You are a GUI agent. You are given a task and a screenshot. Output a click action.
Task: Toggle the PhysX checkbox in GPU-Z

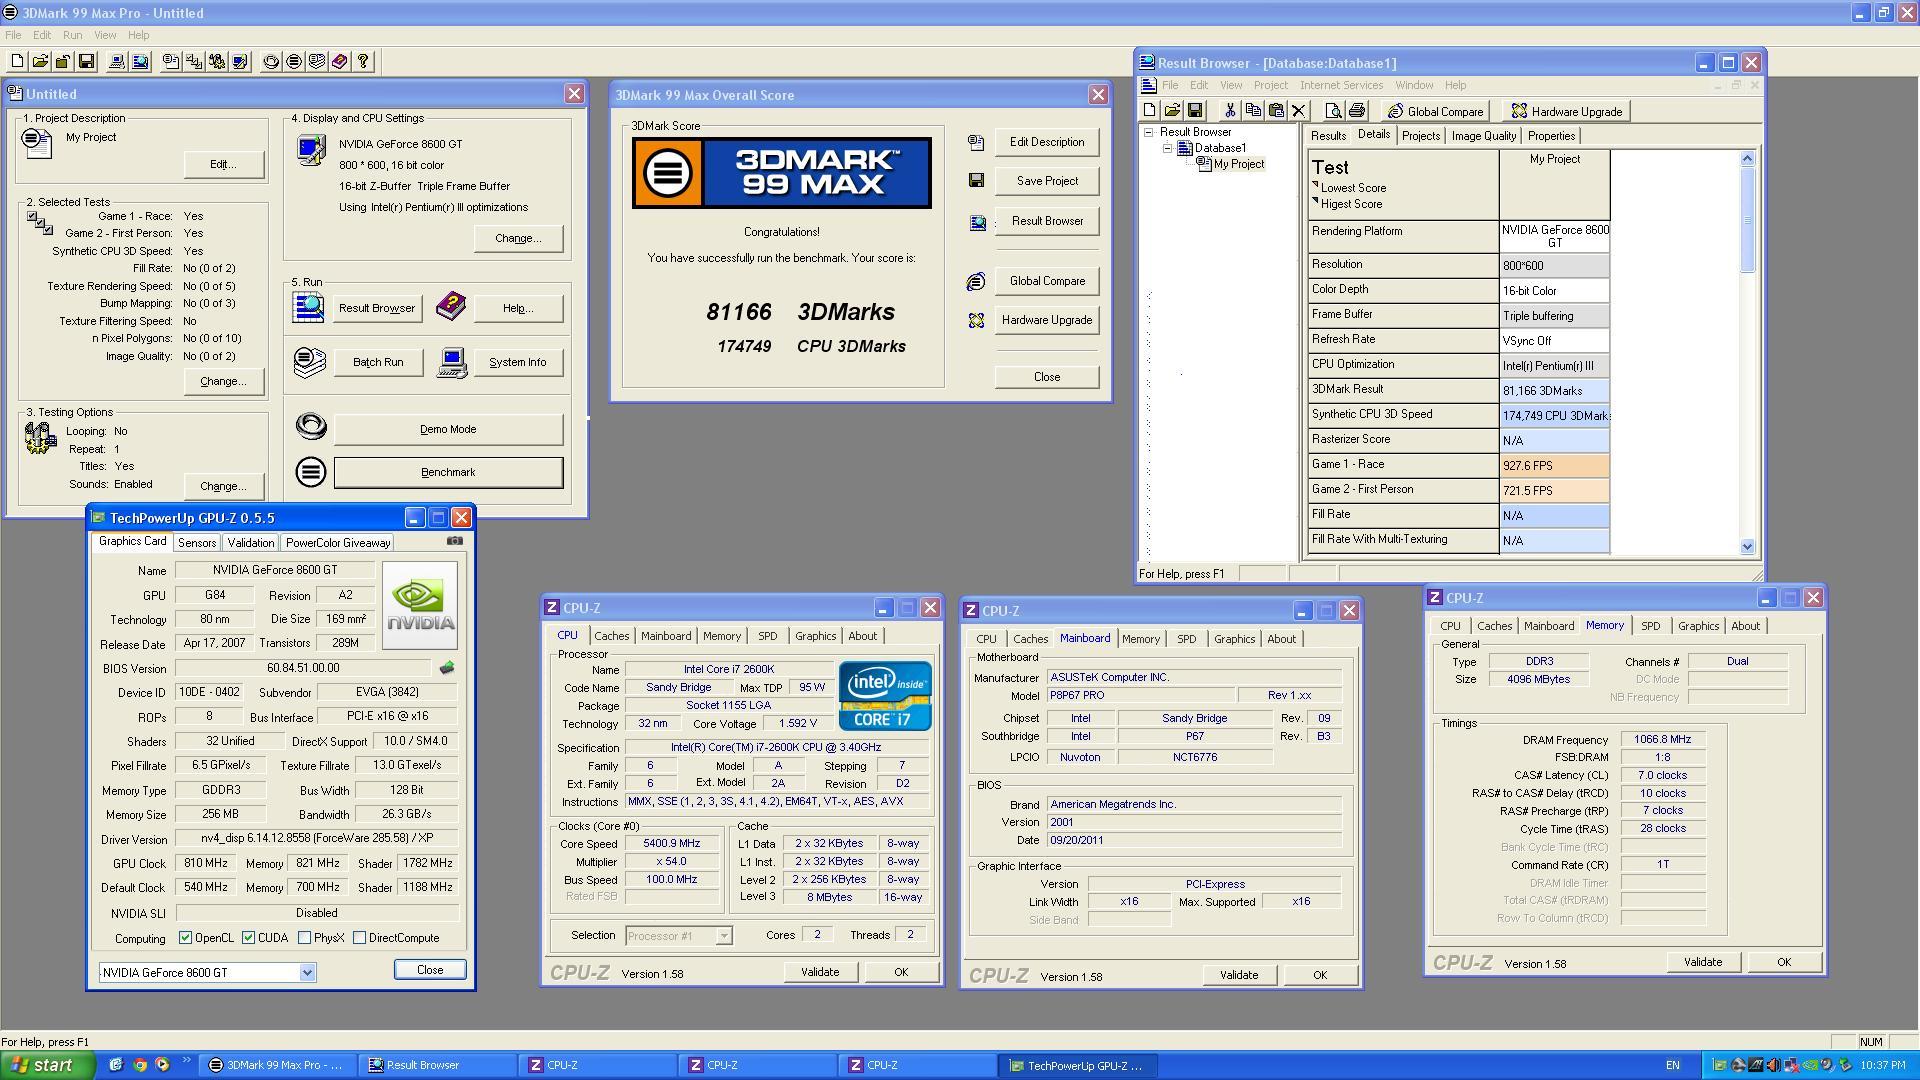point(304,938)
